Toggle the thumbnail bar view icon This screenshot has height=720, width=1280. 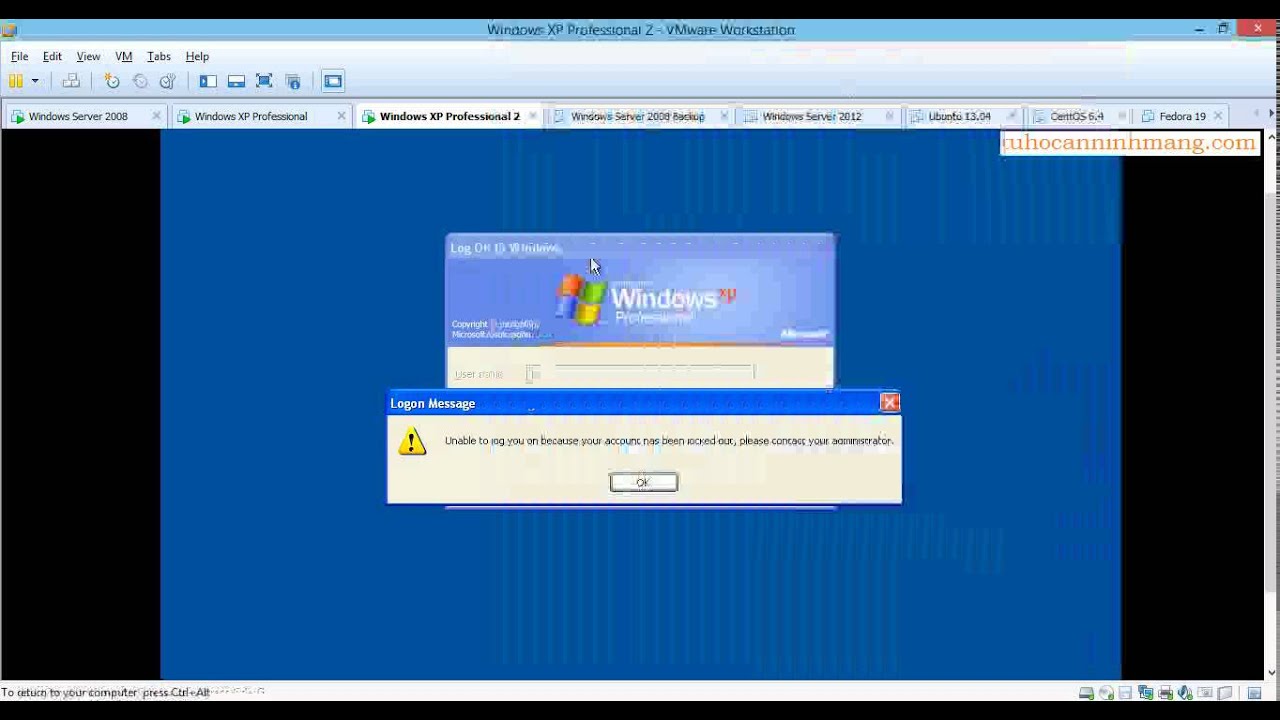pos(236,81)
